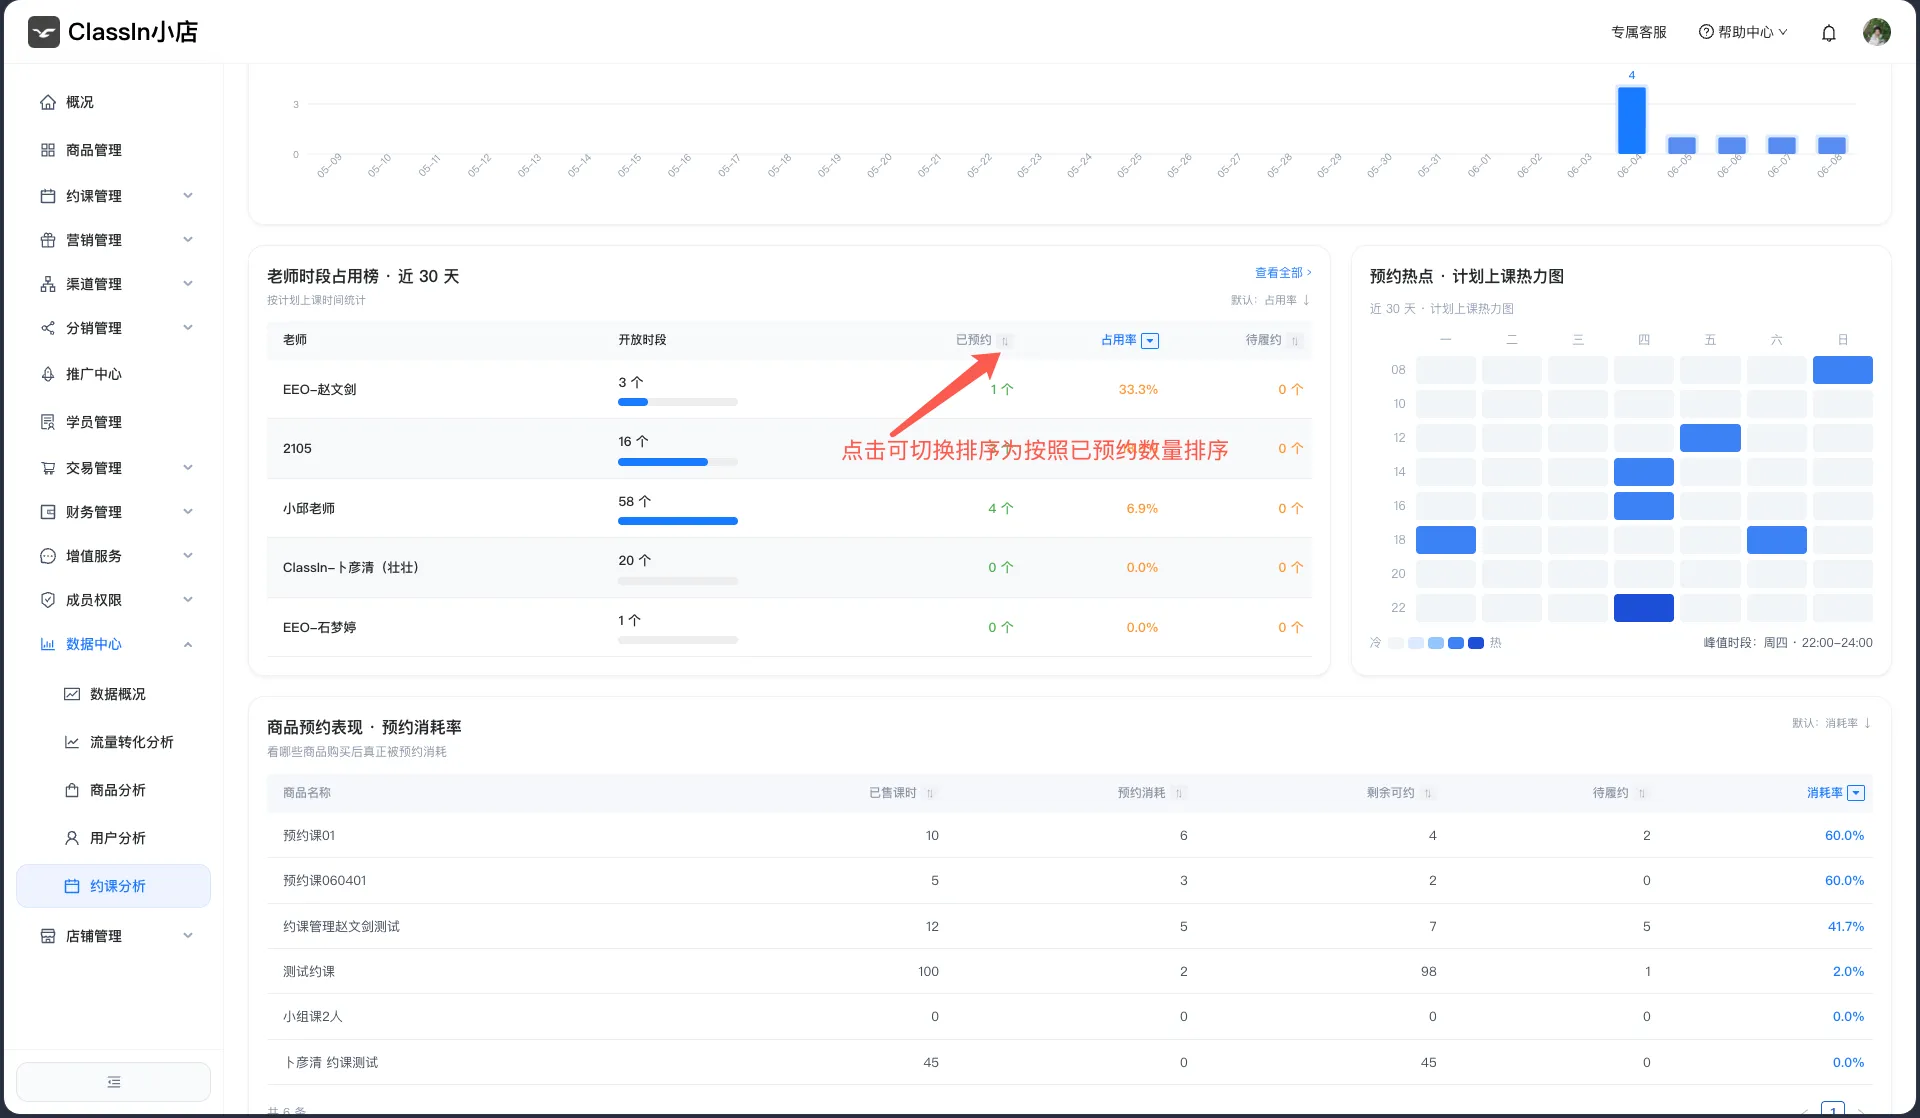Click heatmap cell Sunday 08 o'clock
Viewport: 1920px width, 1118px height.
click(x=1842, y=370)
